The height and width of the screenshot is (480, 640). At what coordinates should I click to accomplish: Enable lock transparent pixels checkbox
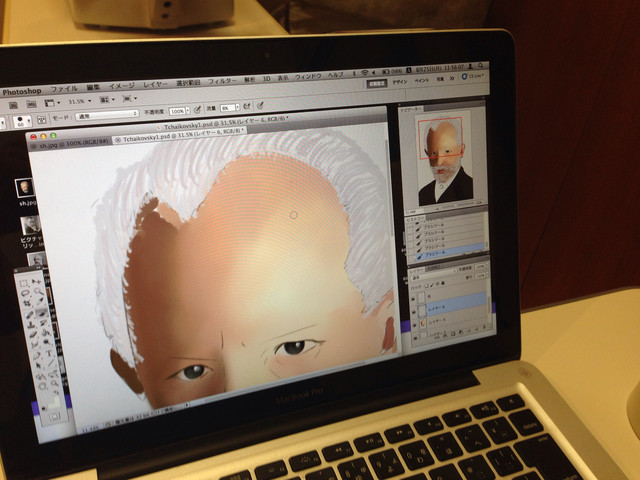pyautogui.click(x=426, y=285)
